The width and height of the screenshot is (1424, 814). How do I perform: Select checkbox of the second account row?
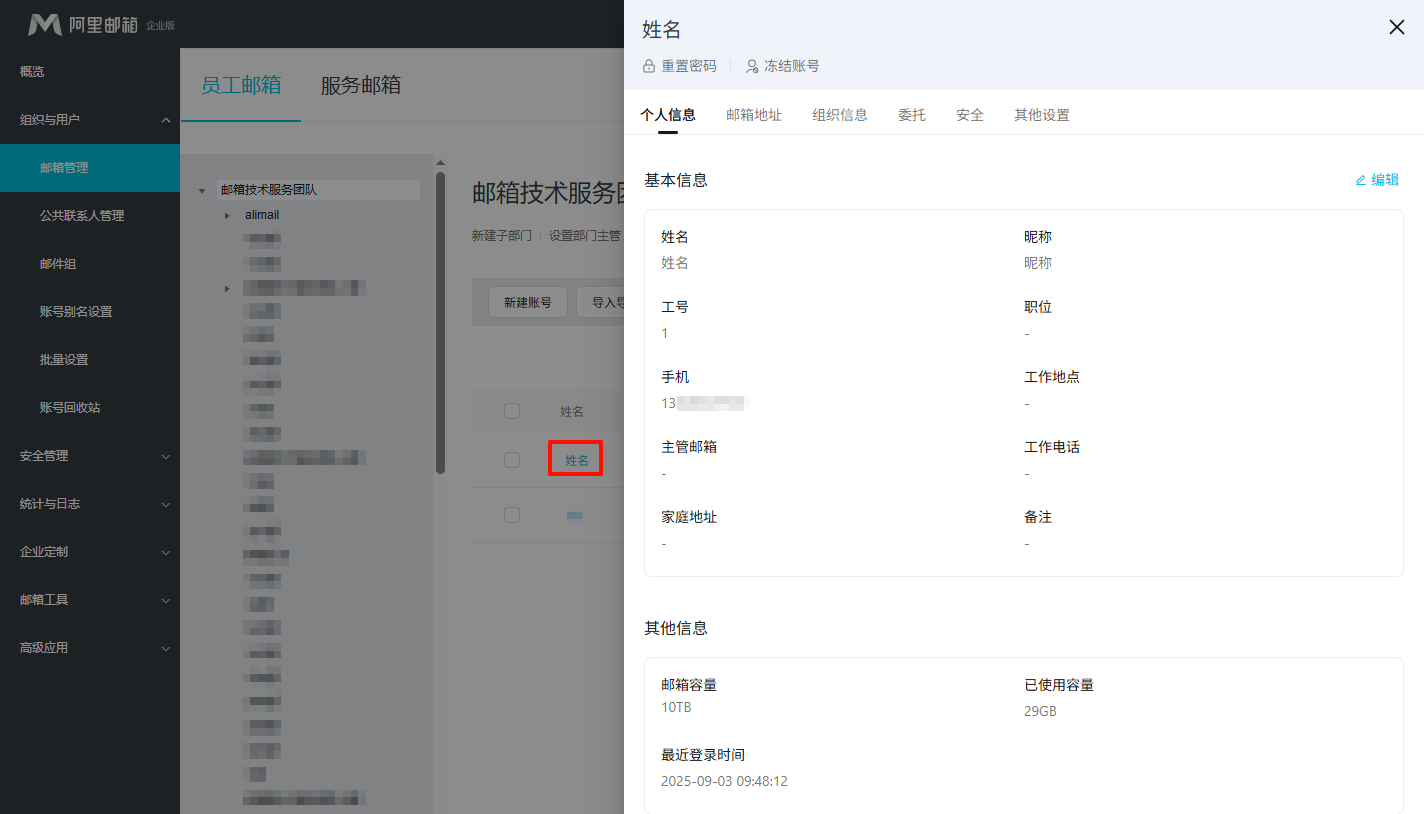(x=512, y=515)
